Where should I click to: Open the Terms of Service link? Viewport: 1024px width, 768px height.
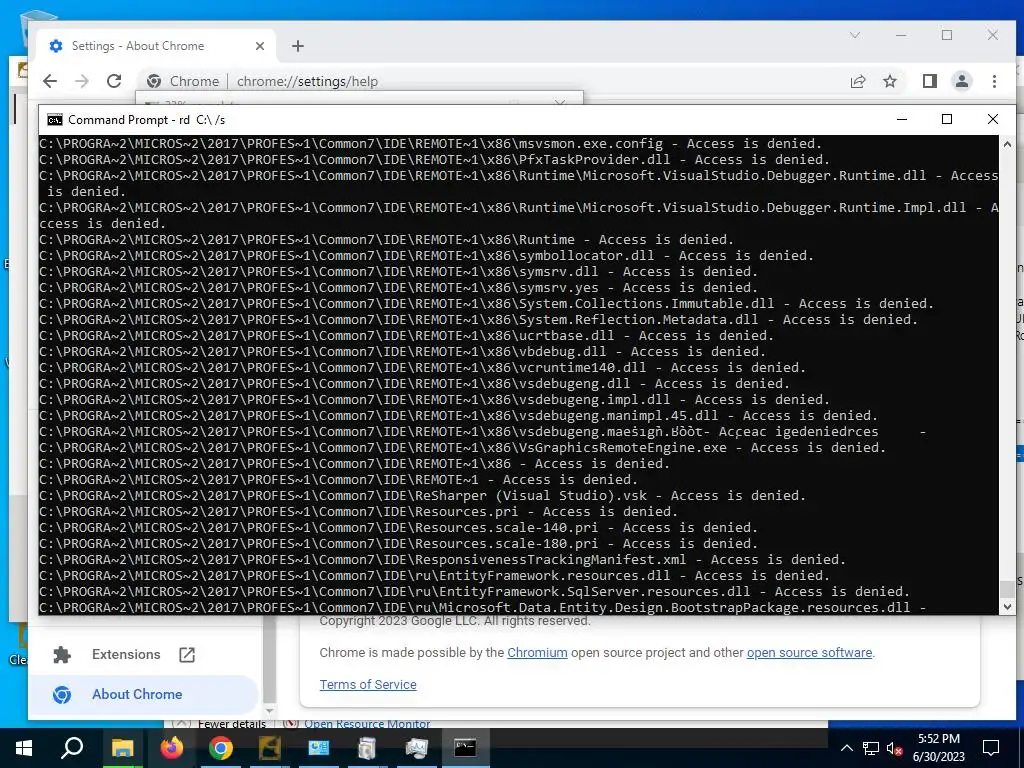pyautogui.click(x=368, y=684)
